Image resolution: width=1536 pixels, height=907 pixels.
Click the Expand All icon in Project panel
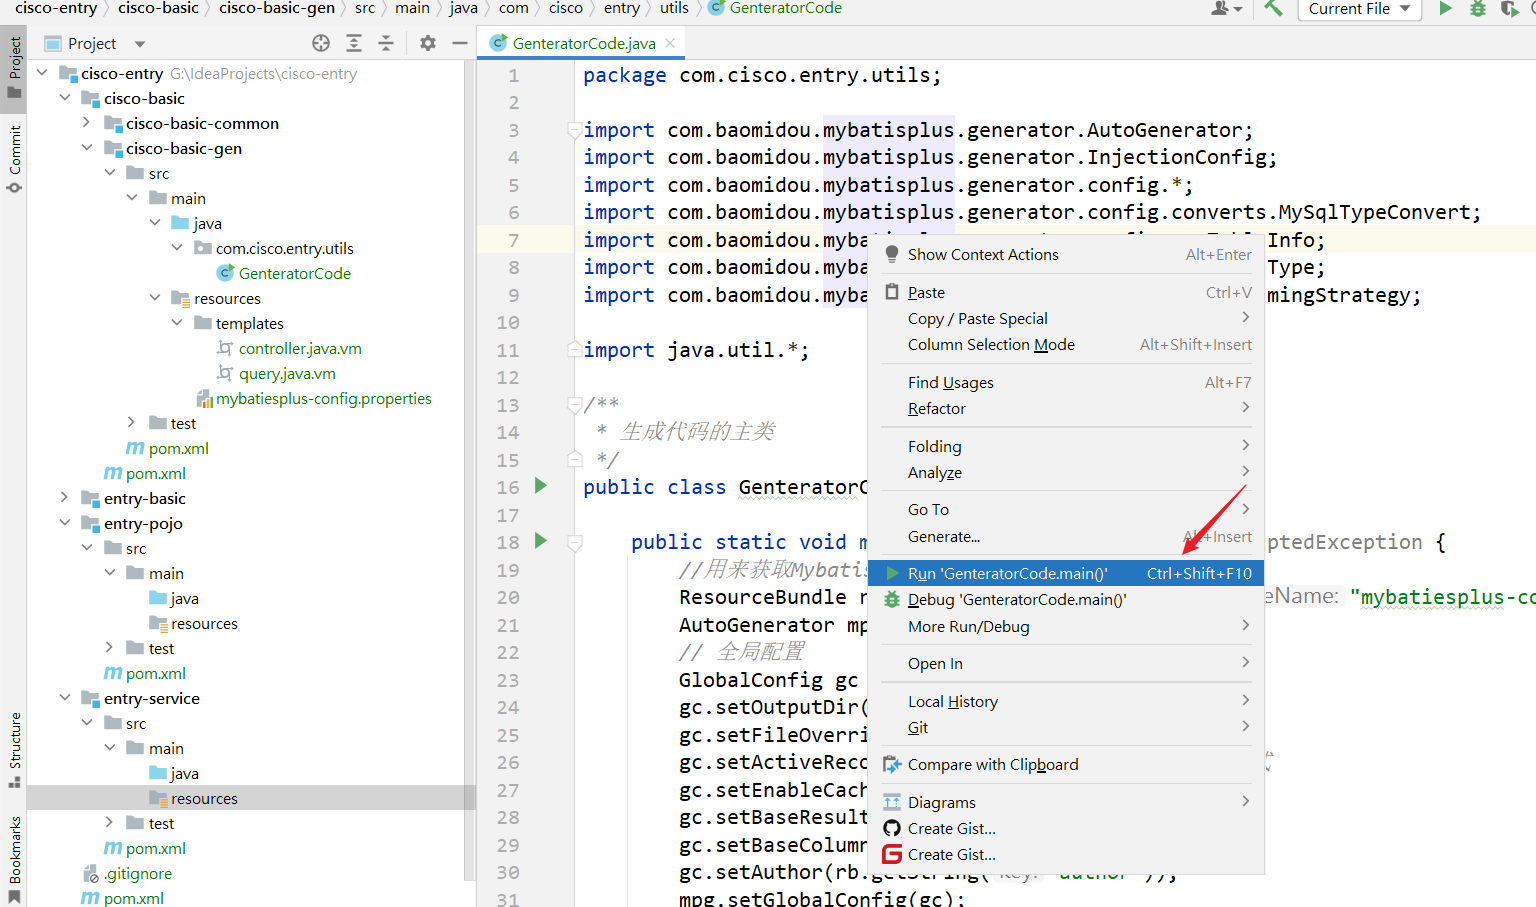(x=354, y=43)
